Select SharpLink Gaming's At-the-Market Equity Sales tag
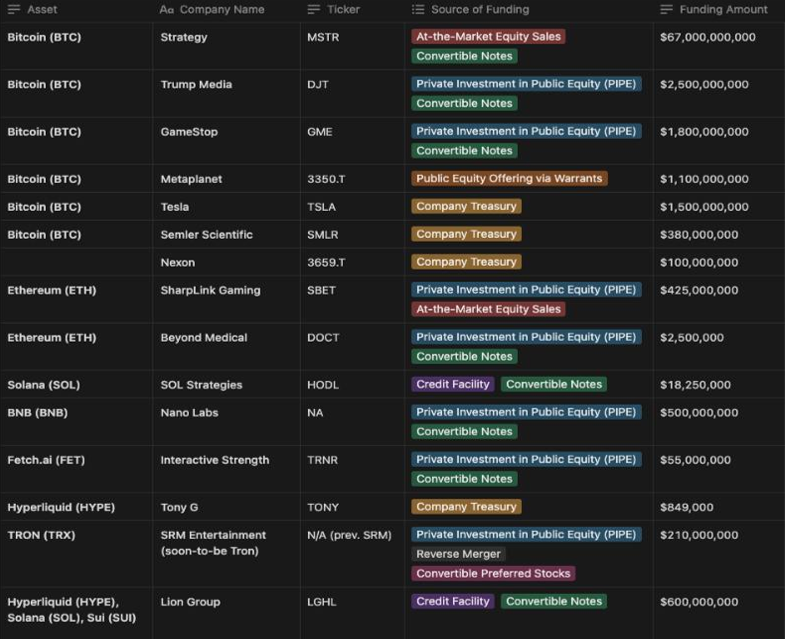 pyautogui.click(x=488, y=309)
